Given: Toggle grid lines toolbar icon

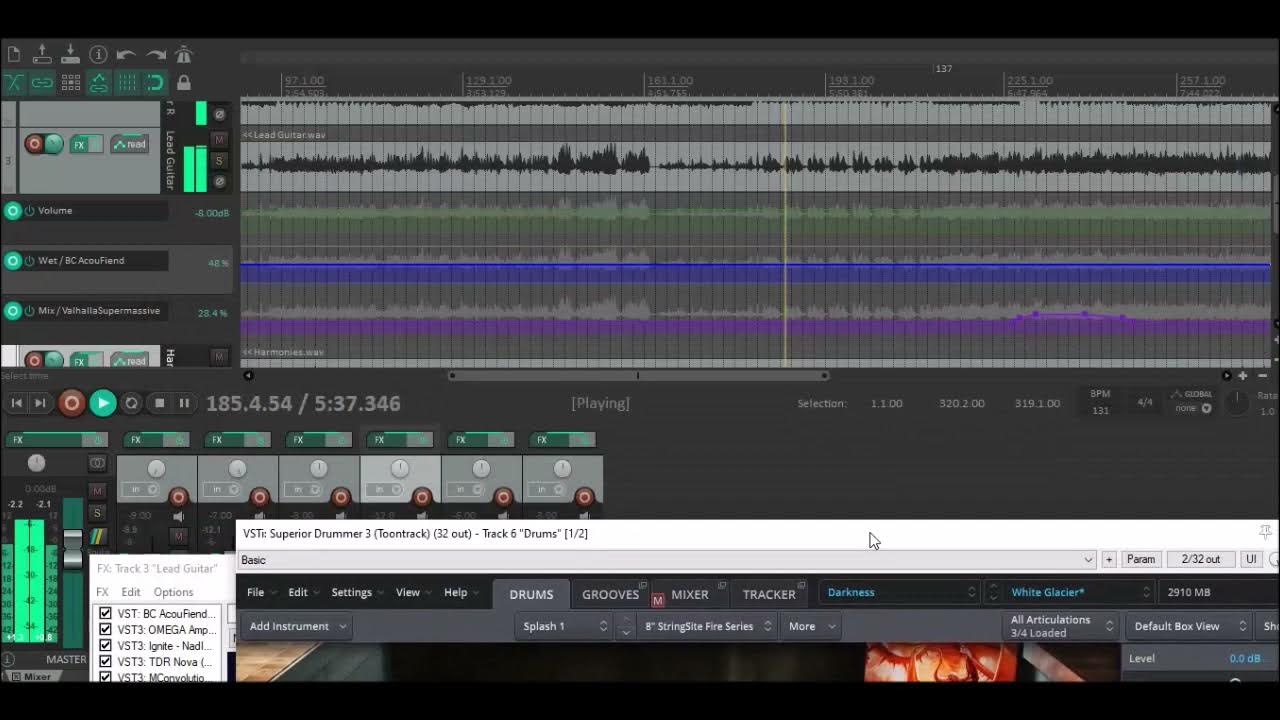Looking at the screenshot, I should pos(126,82).
